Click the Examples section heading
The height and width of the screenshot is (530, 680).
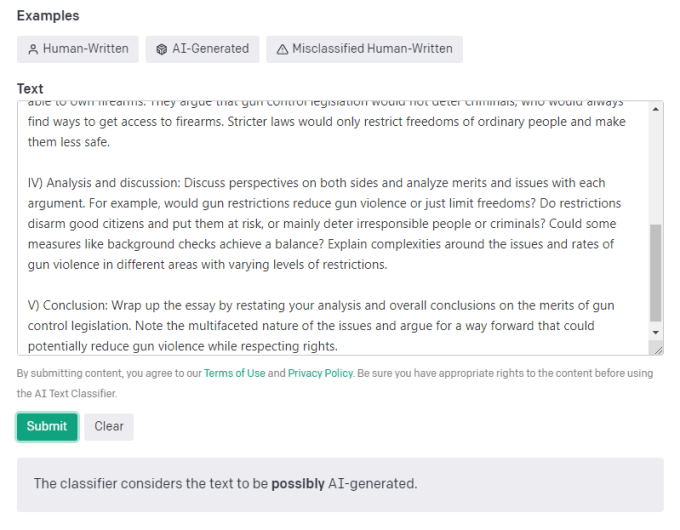pos(48,16)
